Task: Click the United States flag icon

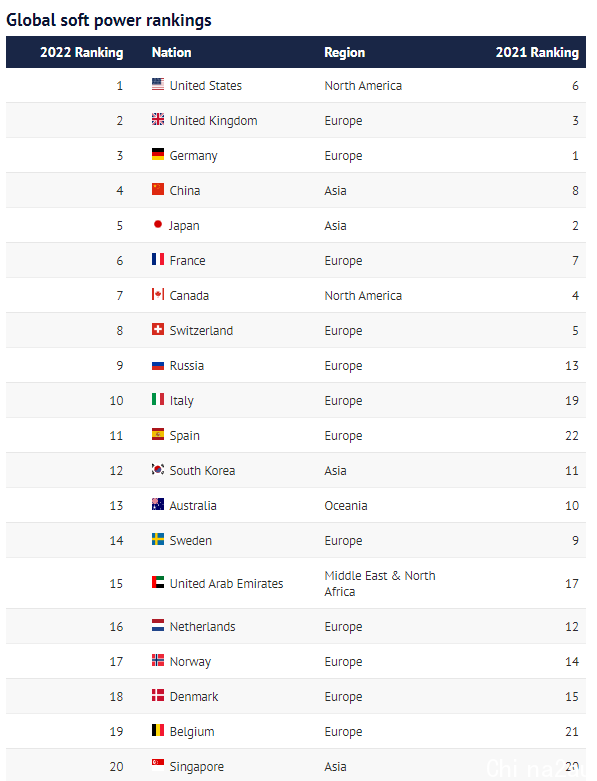Action: point(158,84)
